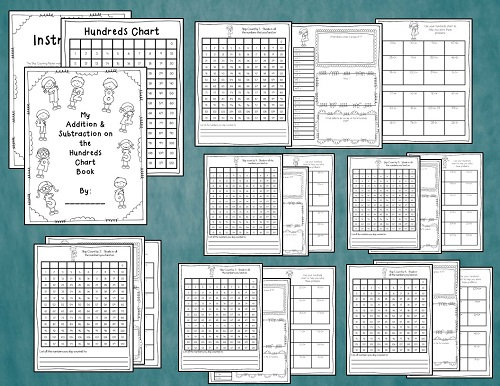The image size is (500, 386).
Task: Click the "By:" label on the book cover
Action: (x=85, y=191)
